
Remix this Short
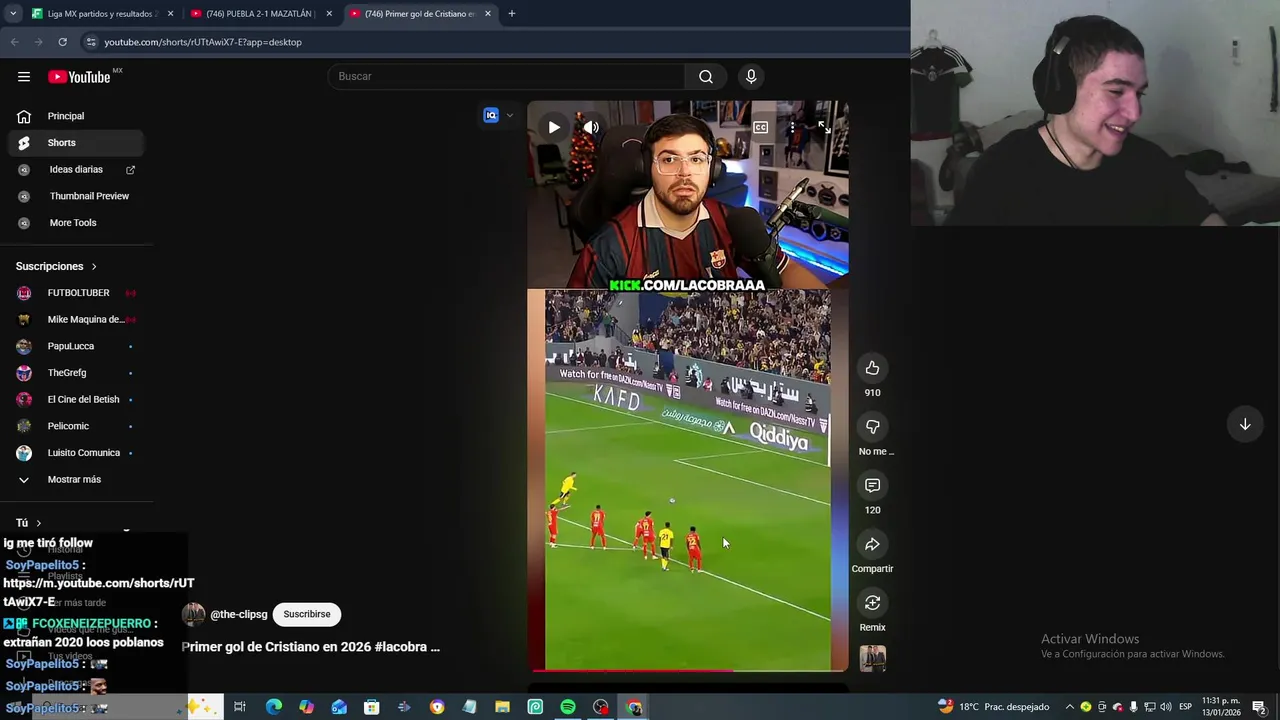click(872, 603)
